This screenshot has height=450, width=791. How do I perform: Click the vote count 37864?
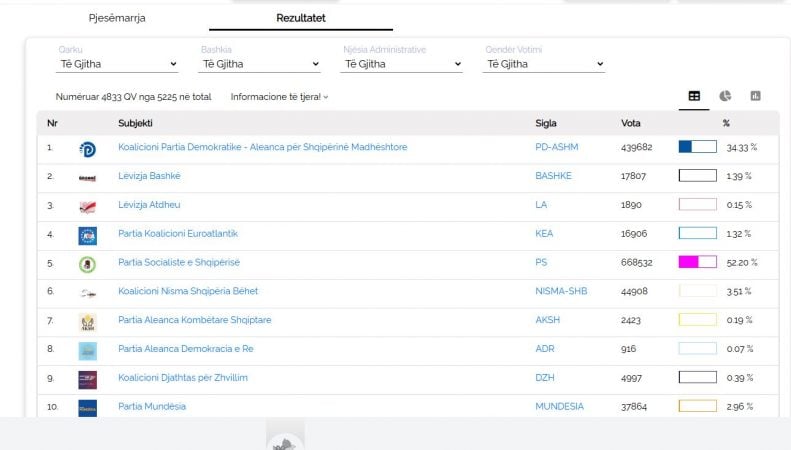coord(634,406)
